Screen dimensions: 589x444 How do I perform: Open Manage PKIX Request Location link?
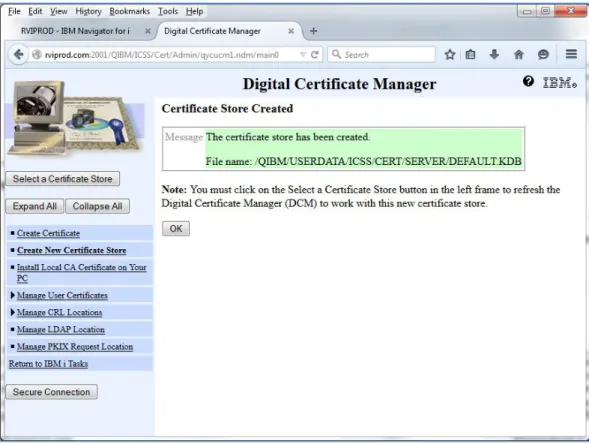tap(75, 346)
